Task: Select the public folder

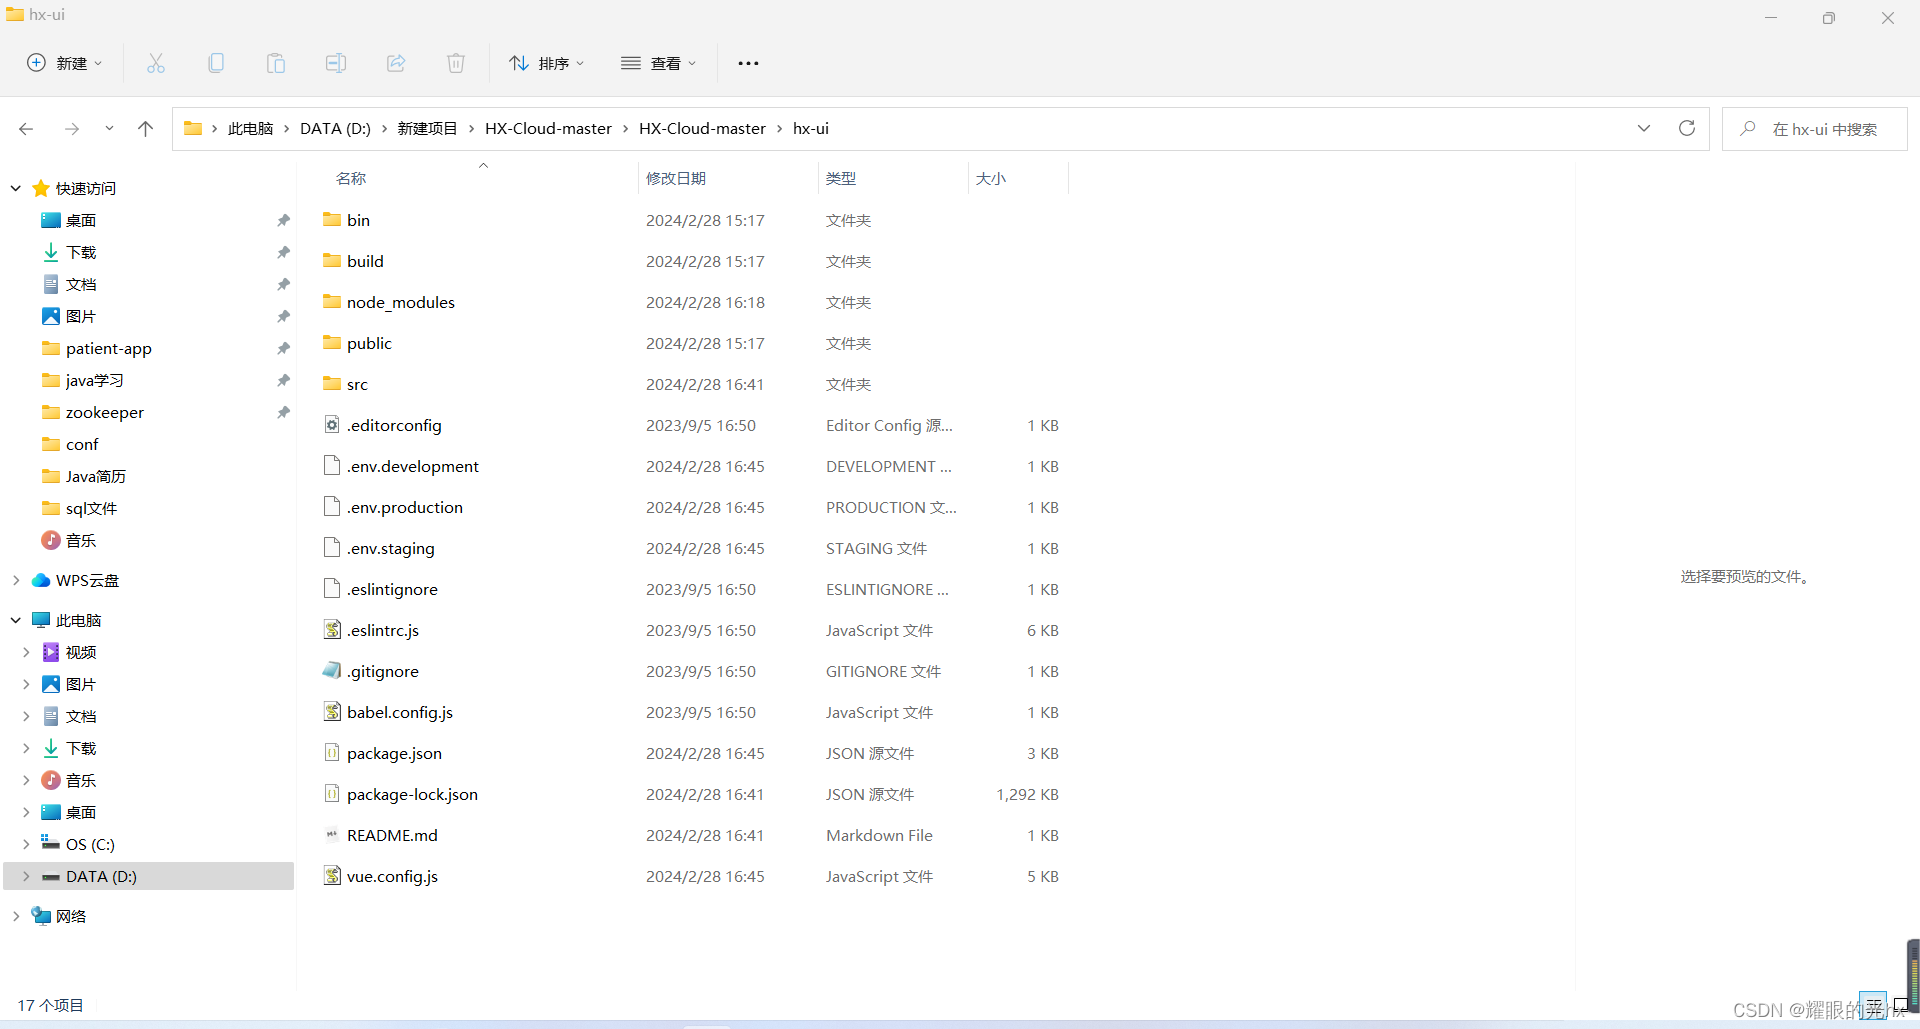Action: coord(369,343)
